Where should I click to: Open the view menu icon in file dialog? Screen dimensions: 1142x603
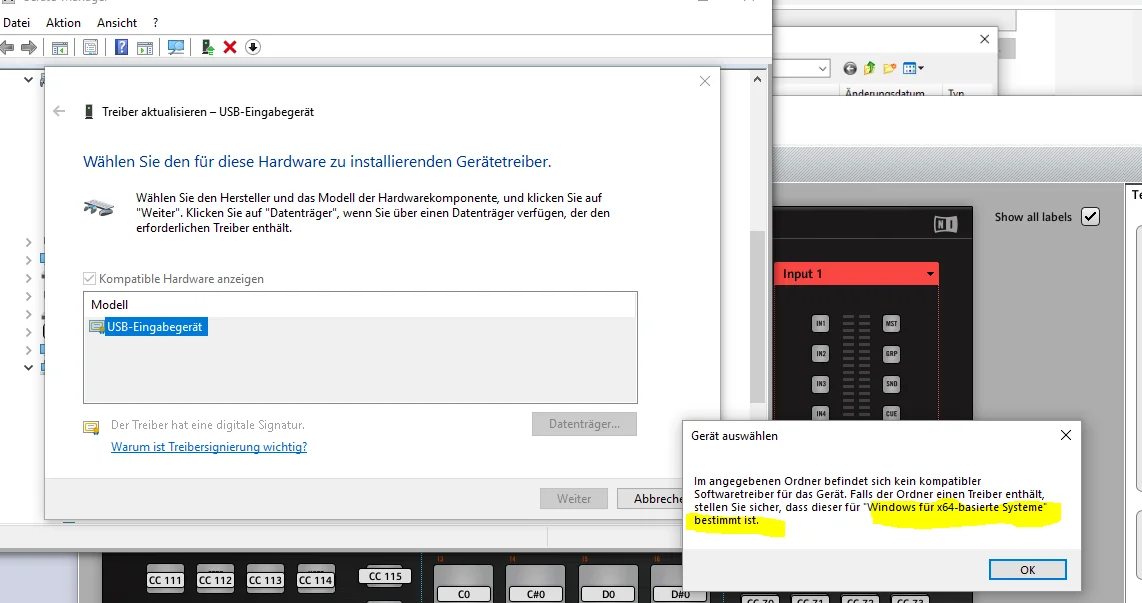(x=913, y=68)
